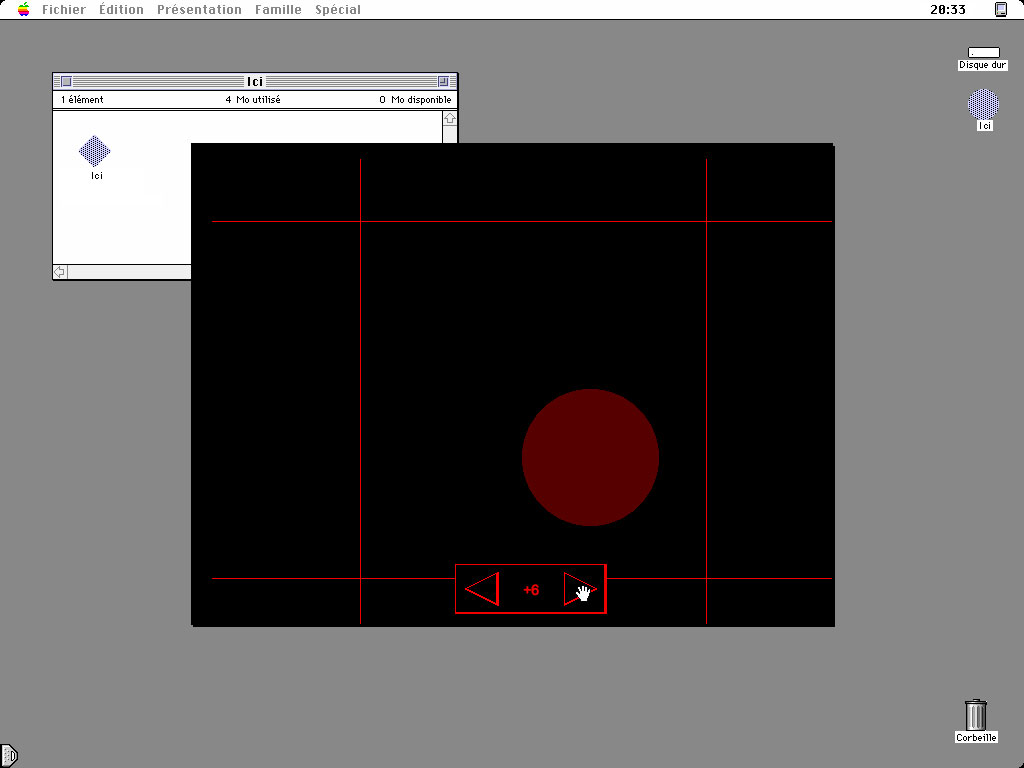Click the 20:33 clock in the menu bar

click(948, 9)
